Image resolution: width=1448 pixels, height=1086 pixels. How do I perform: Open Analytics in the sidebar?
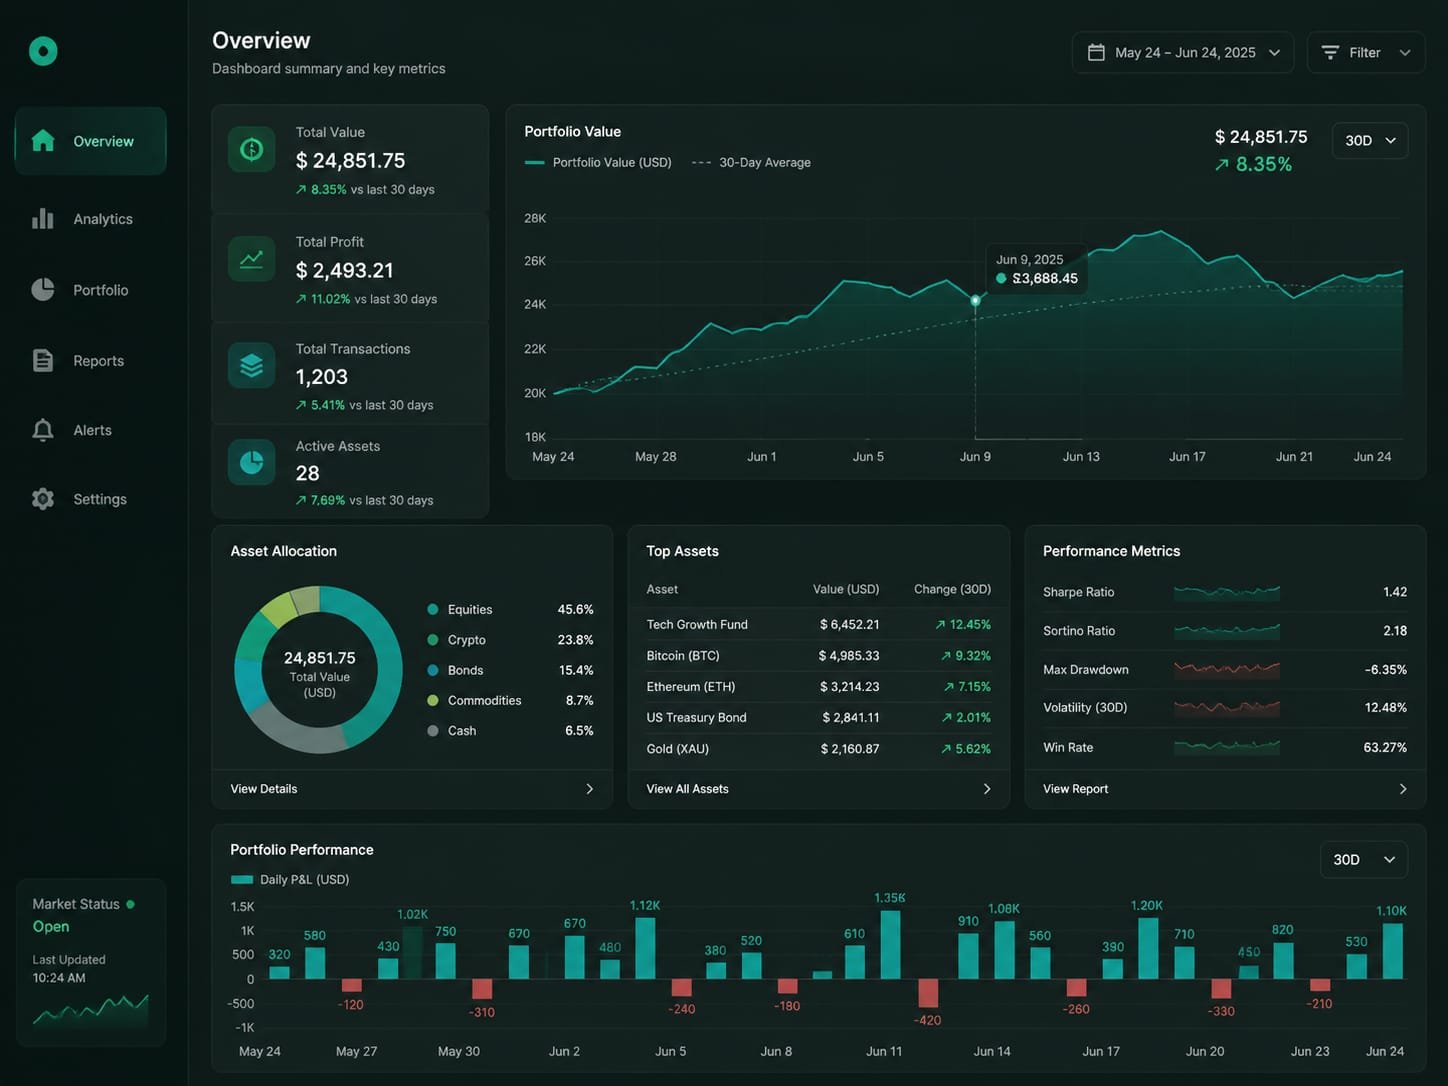pos(90,219)
